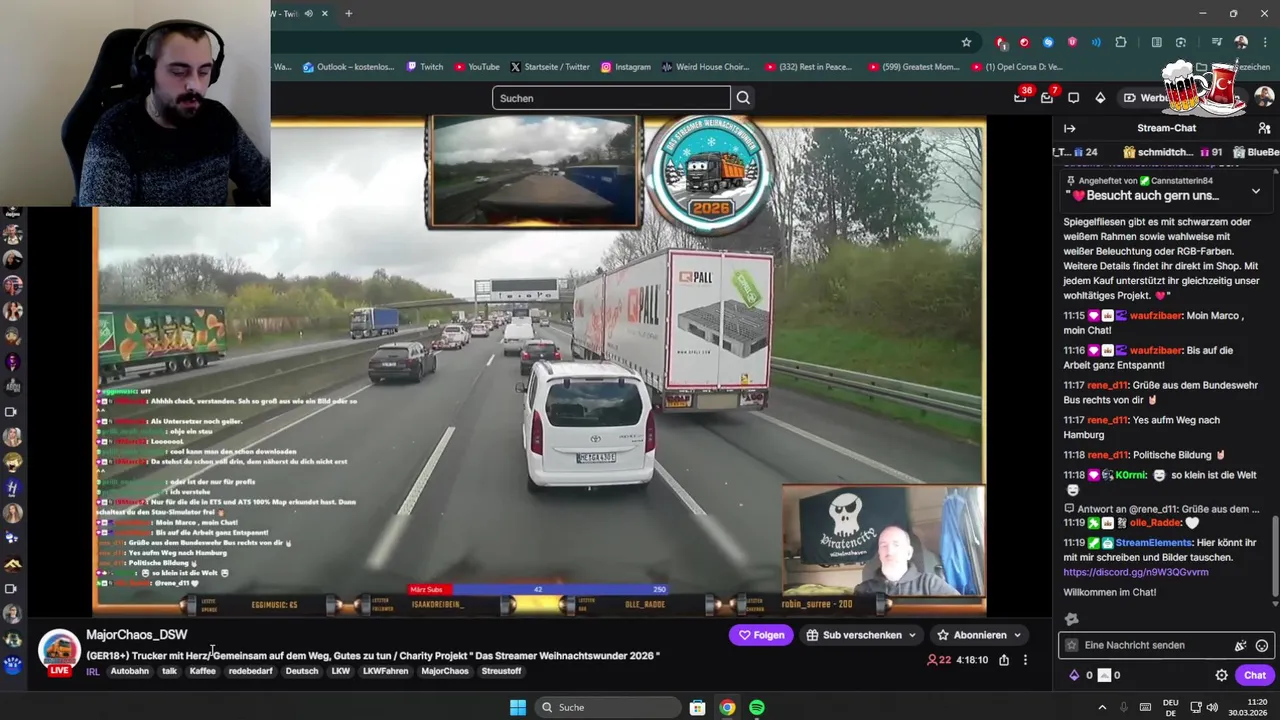This screenshot has width=1280, height=720.
Task: Open the chat community users icon
Action: [x=1264, y=128]
